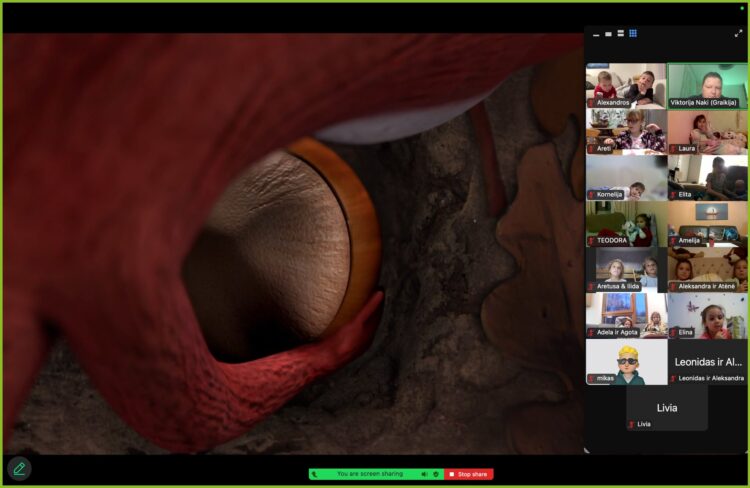Select TEODORA participant video
Viewport: 750px width, 488px height.
pos(626,223)
